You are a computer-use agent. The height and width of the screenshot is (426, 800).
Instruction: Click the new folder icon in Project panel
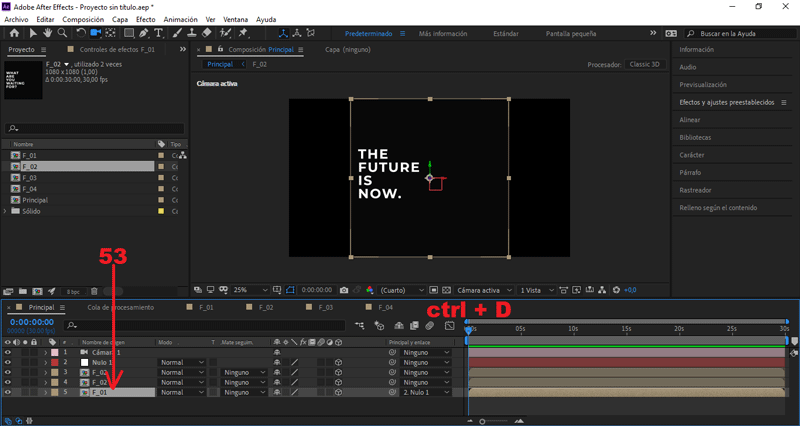[22, 291]
